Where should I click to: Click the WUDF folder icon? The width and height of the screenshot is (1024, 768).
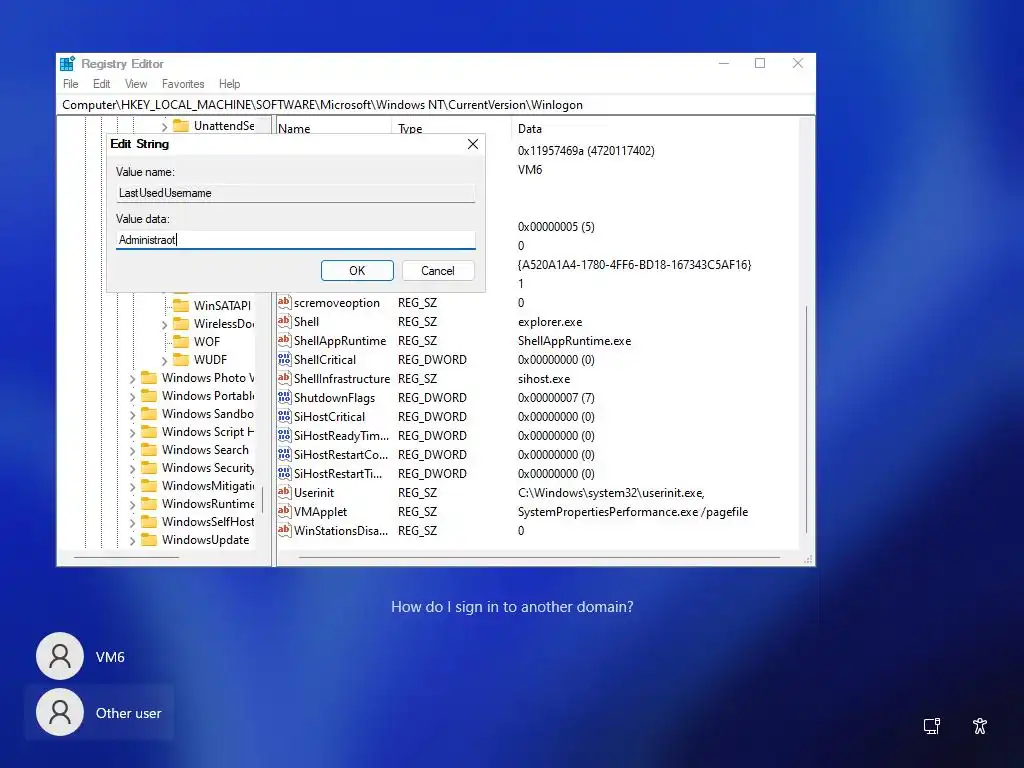pos(181,359)
